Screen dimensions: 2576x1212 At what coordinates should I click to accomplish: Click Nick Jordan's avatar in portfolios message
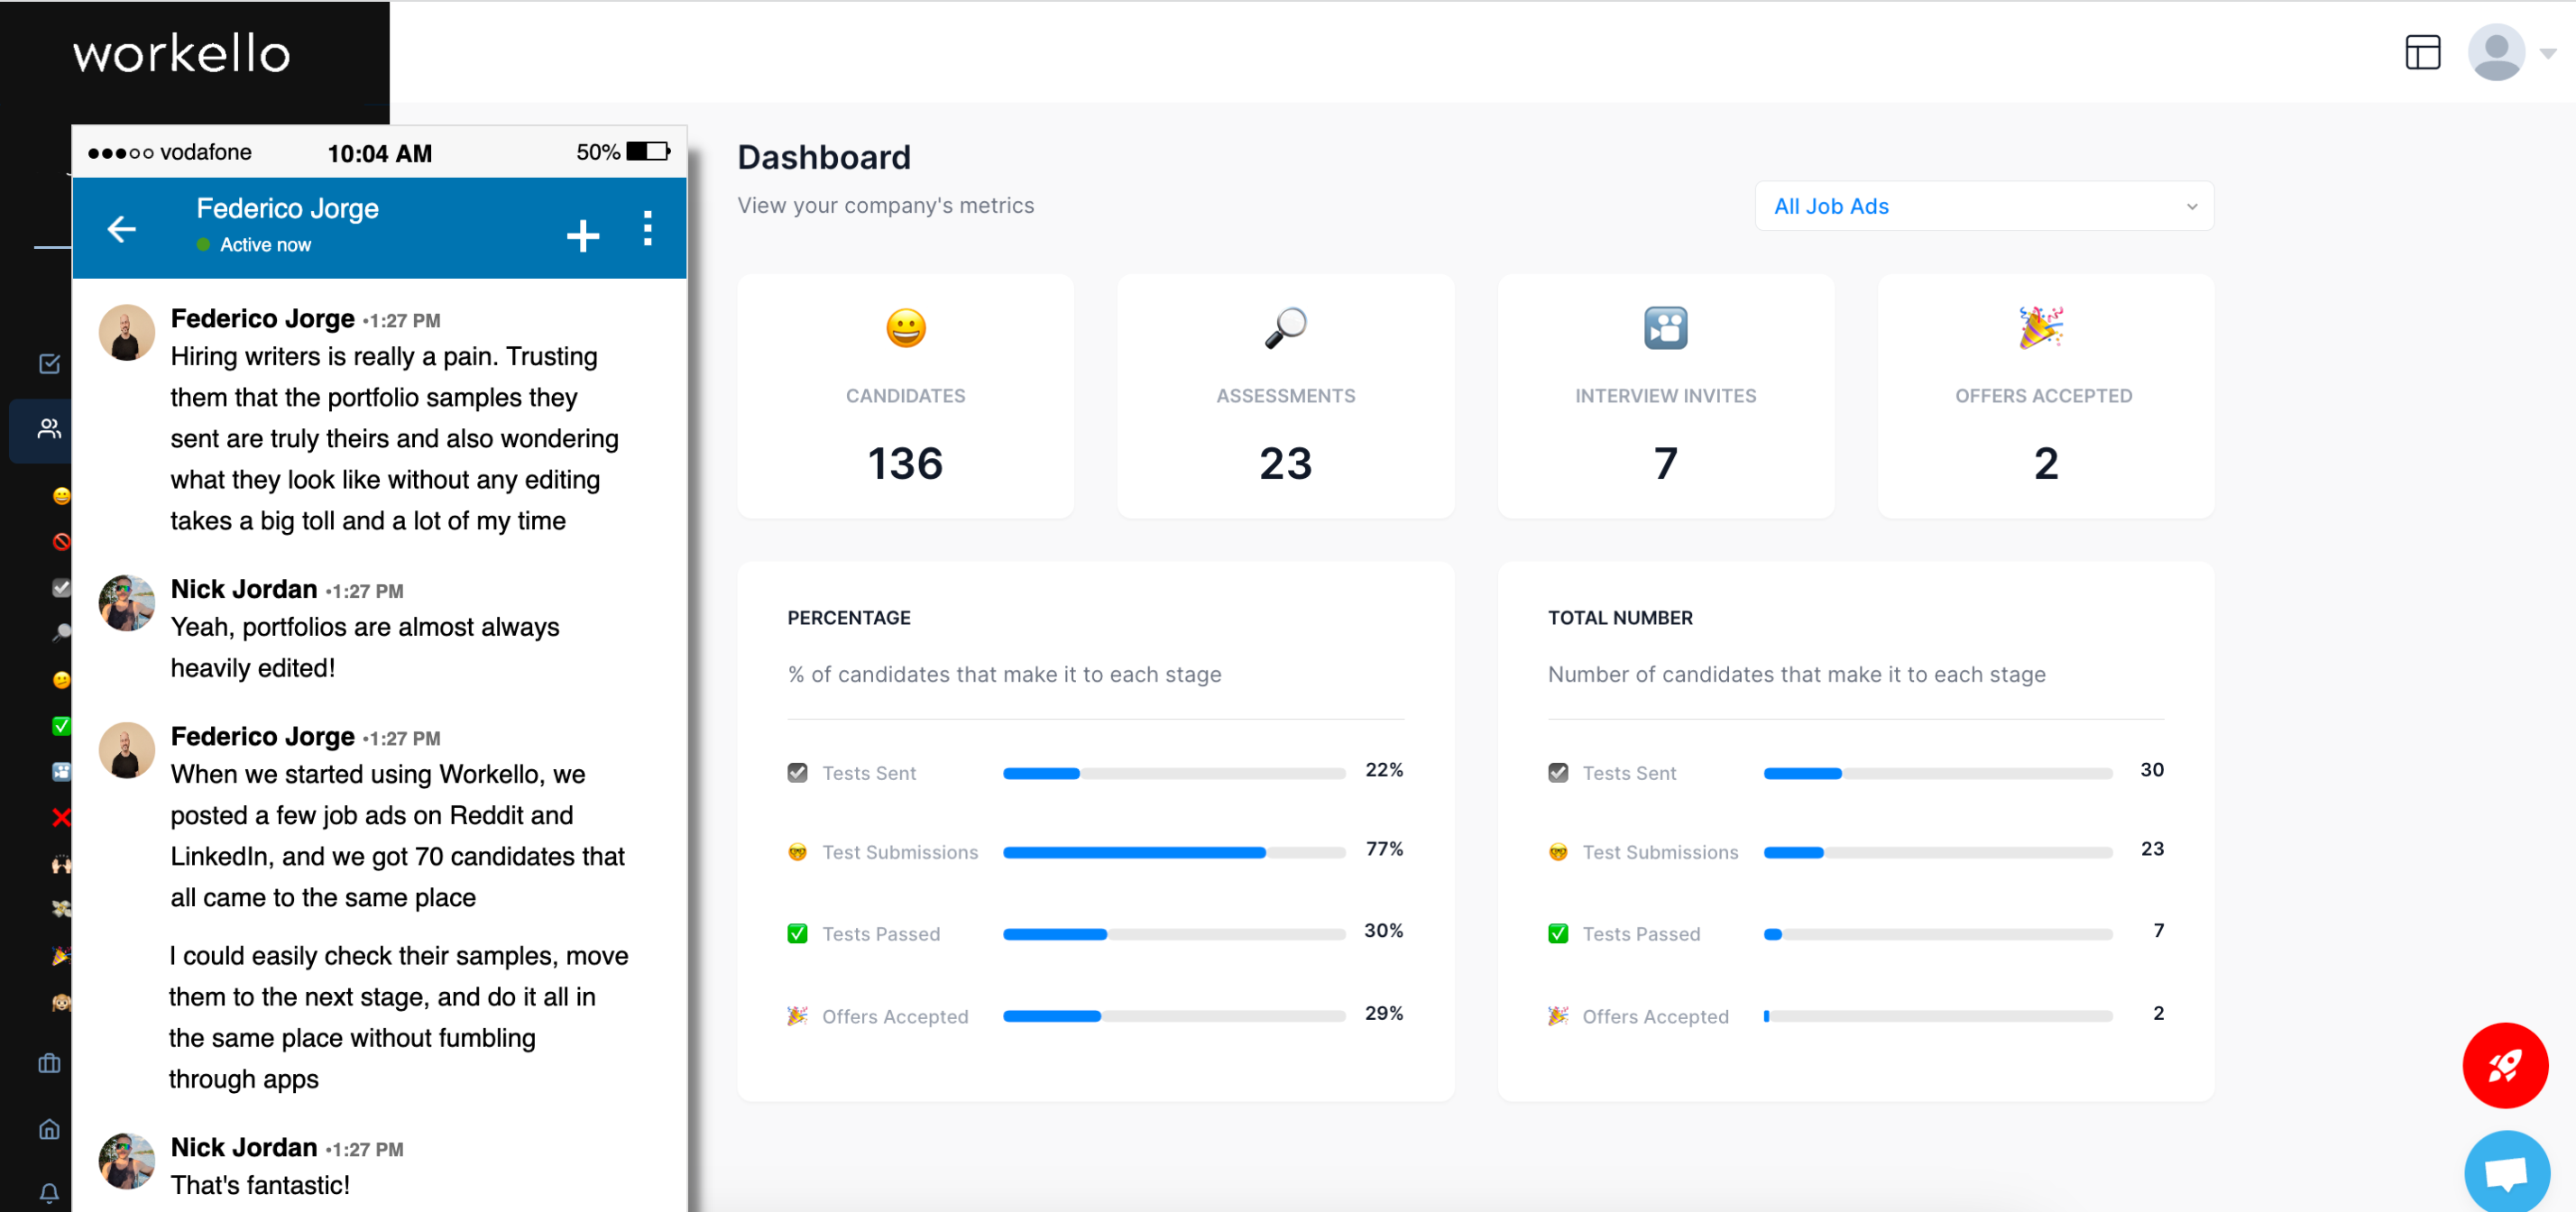point(127,603)
